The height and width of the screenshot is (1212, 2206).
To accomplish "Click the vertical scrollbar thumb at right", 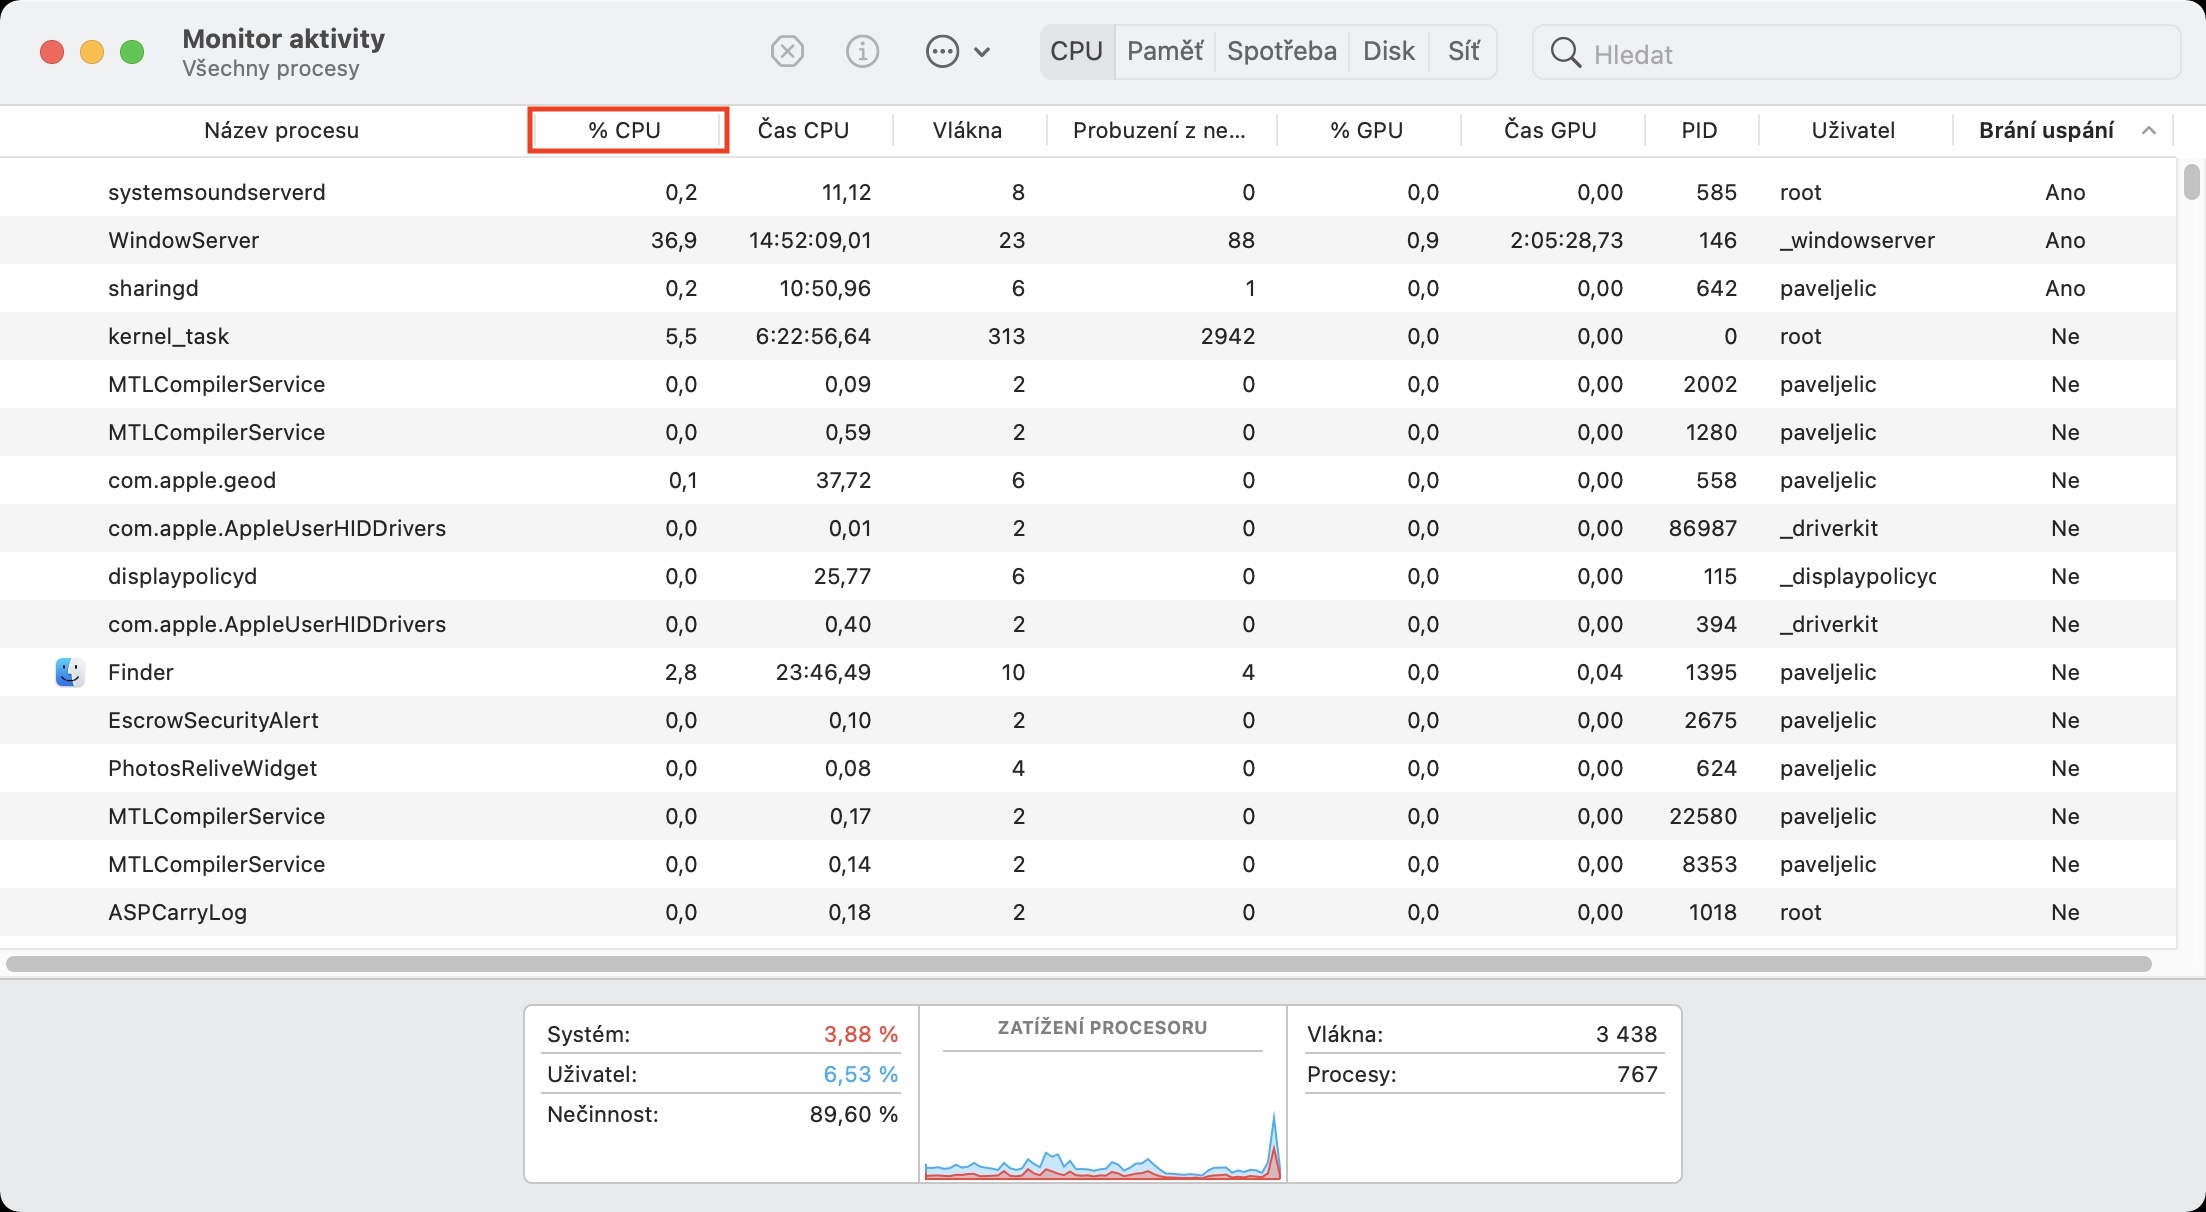I will point(2191,182).
